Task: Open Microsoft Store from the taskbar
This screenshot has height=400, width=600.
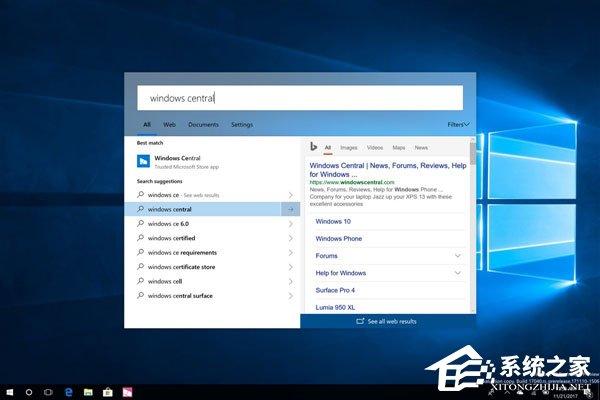Action: 108,392
